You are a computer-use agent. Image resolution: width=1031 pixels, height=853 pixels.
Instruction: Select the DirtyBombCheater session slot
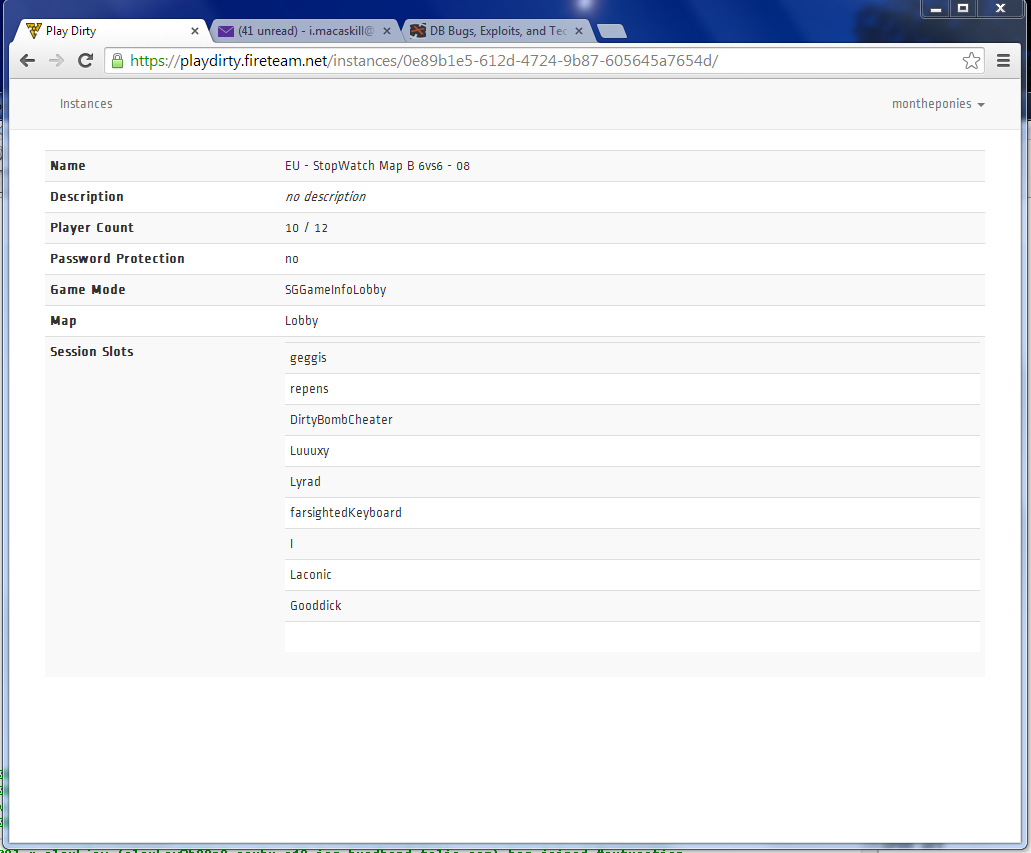[341, 420]
